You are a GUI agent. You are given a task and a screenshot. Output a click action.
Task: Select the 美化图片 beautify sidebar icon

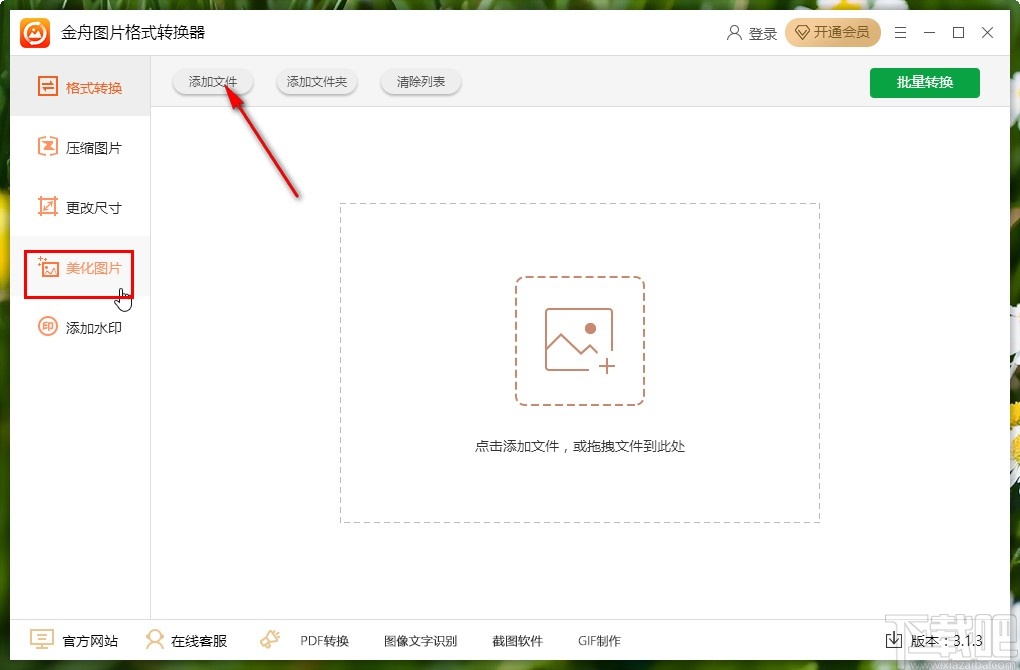pyautogui.click(x=46, y=267)
